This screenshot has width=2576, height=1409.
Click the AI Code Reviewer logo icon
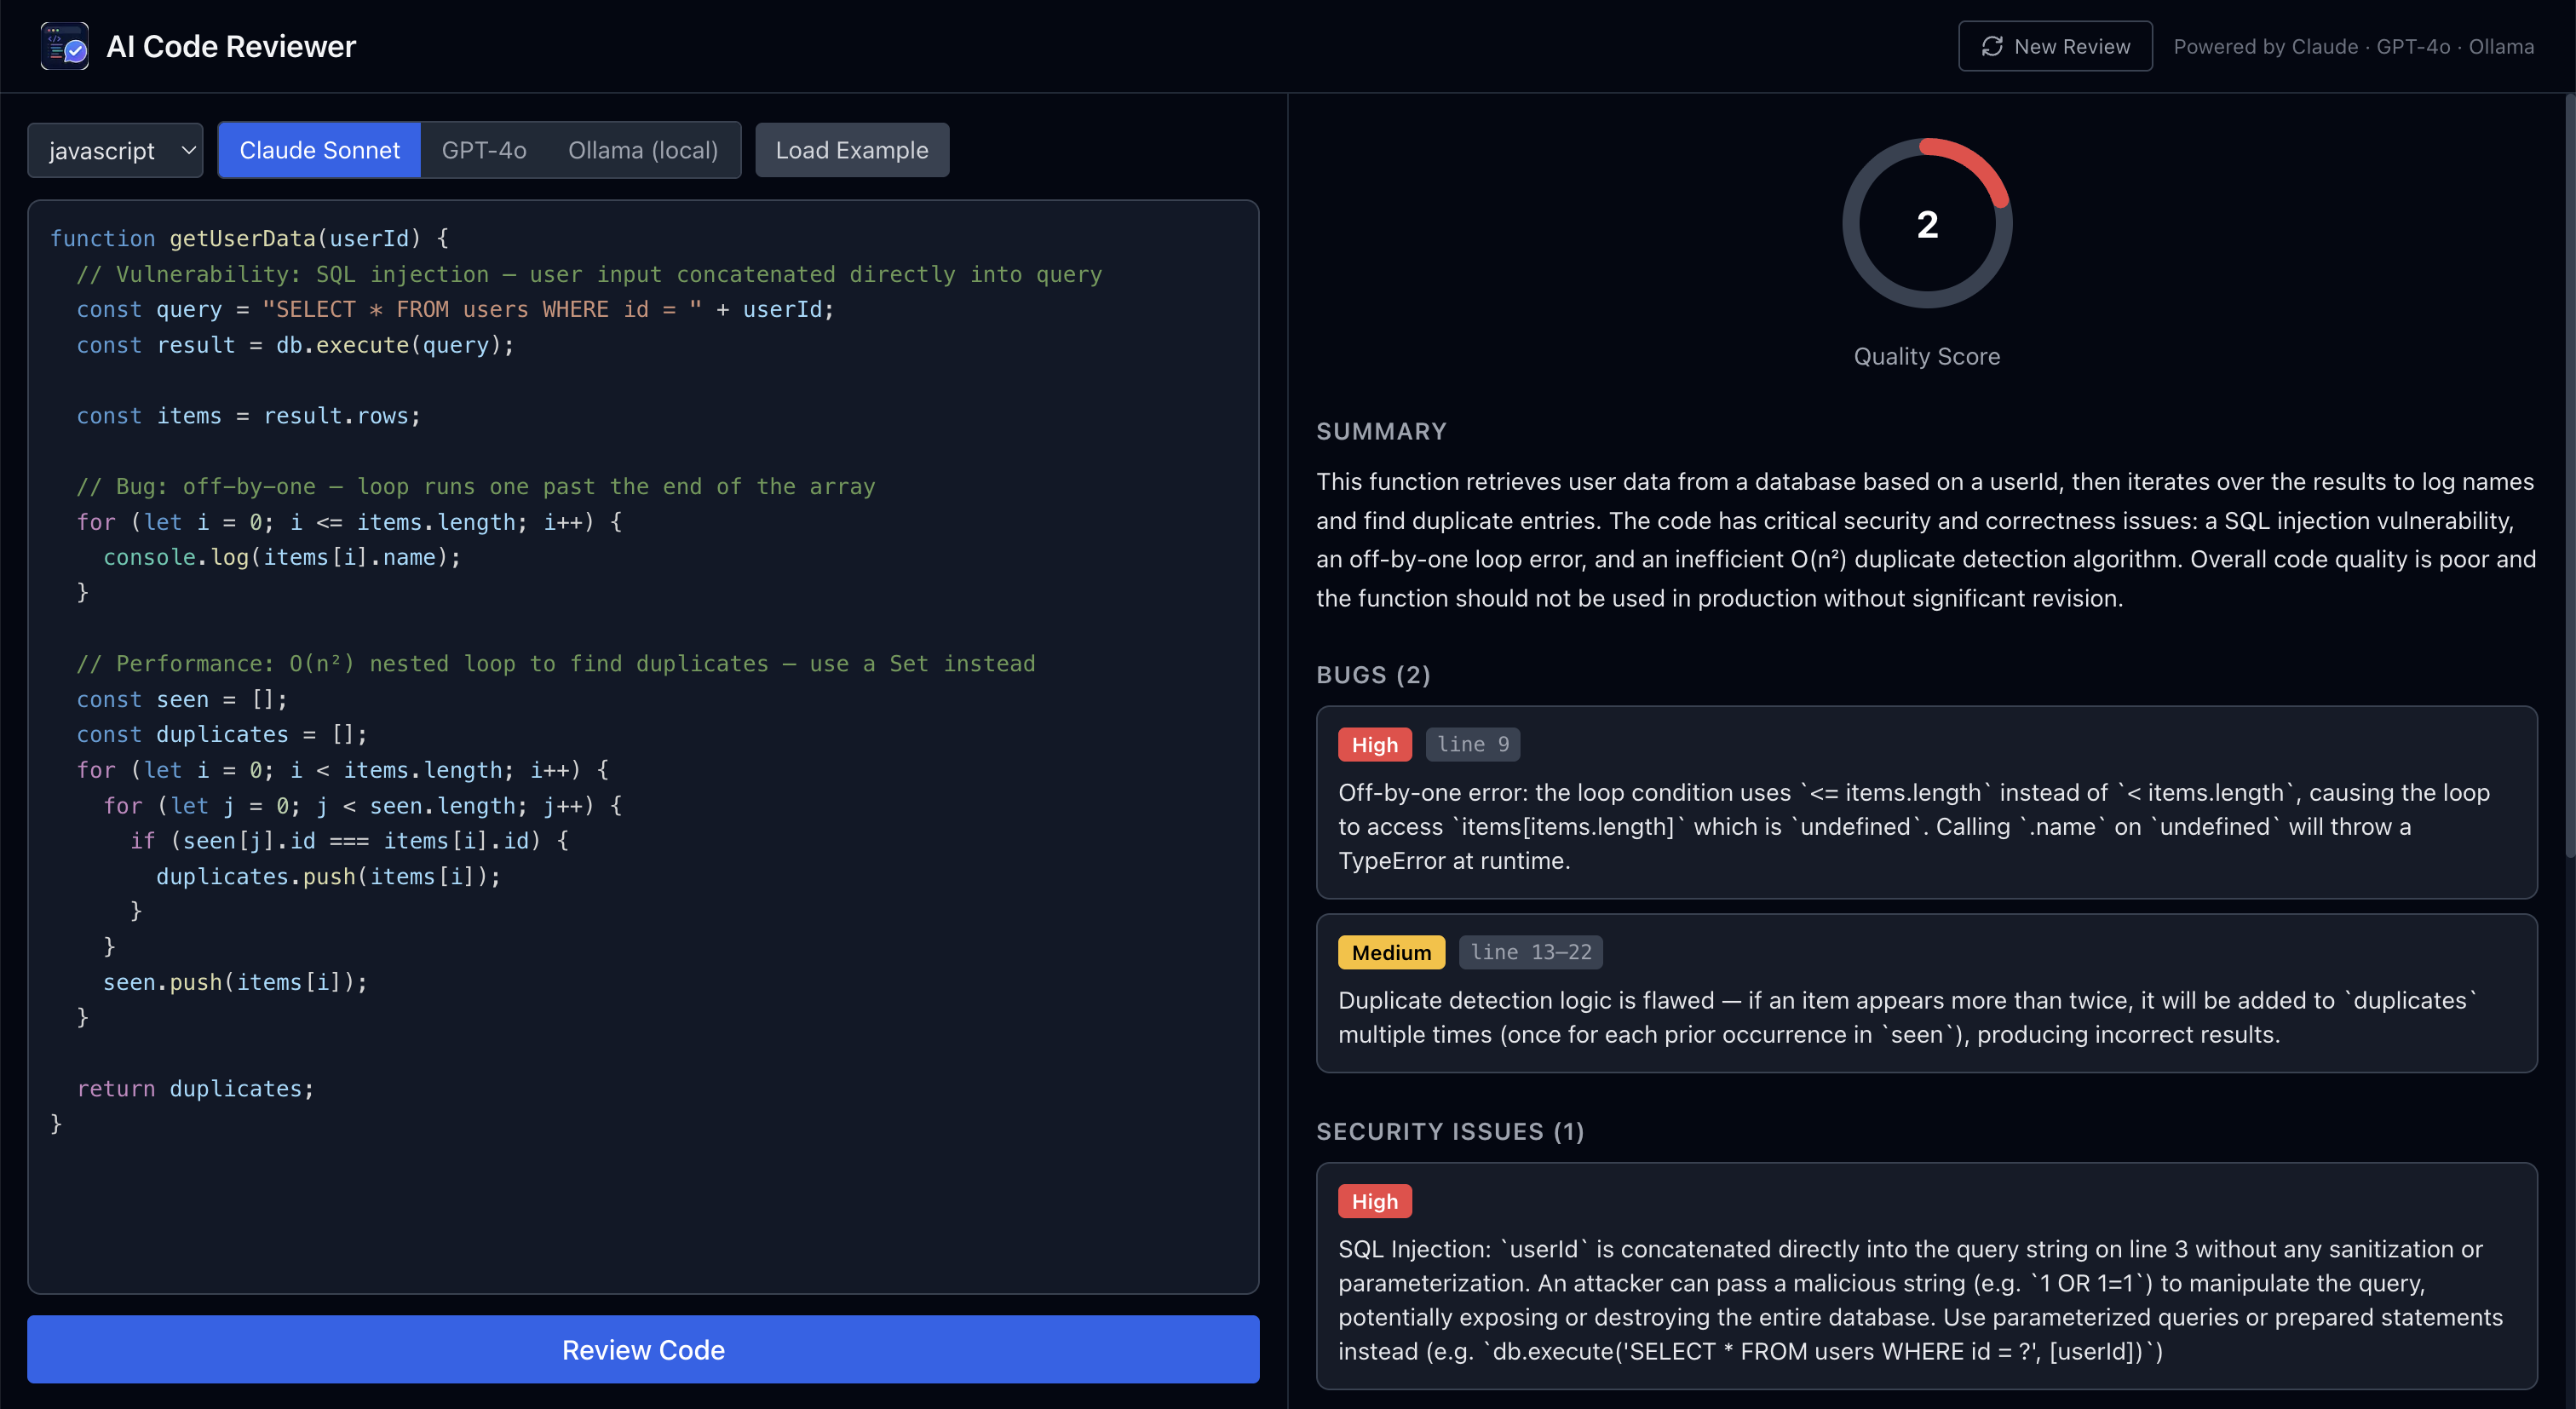click(65, 46)
